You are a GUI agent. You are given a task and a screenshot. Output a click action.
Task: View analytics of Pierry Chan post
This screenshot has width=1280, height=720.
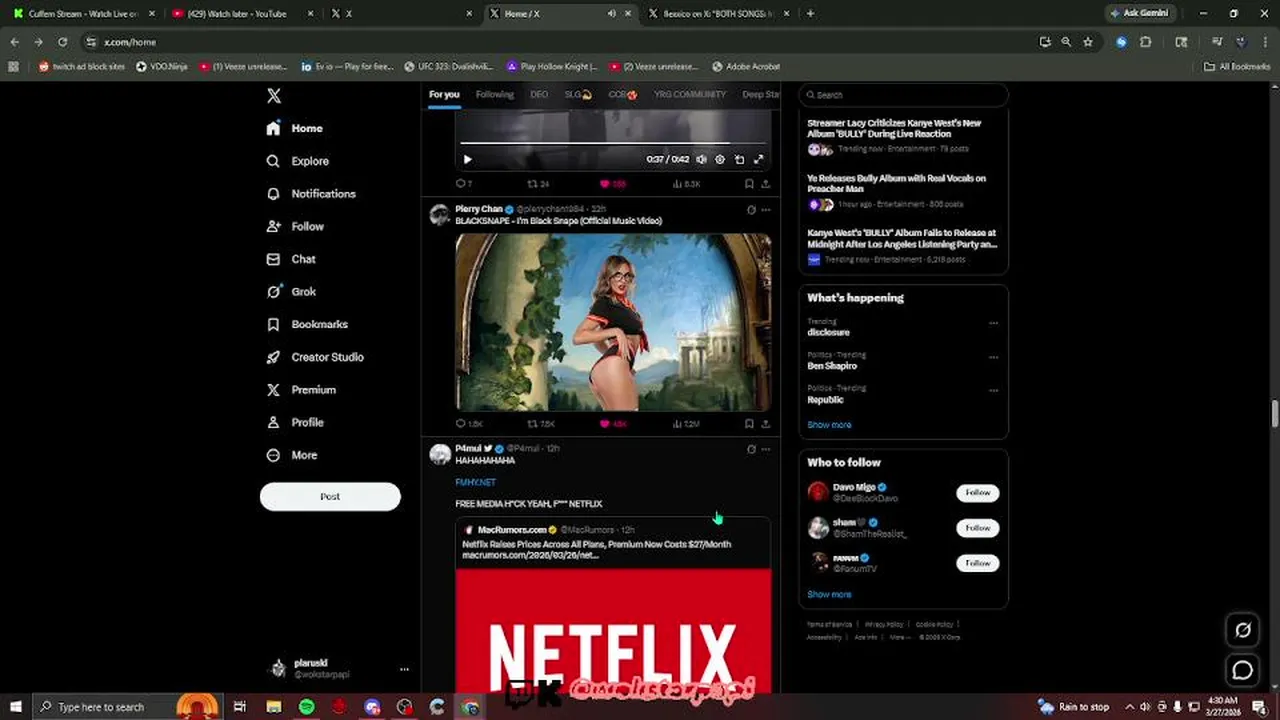pyautogui.click(x=685, y=424)
